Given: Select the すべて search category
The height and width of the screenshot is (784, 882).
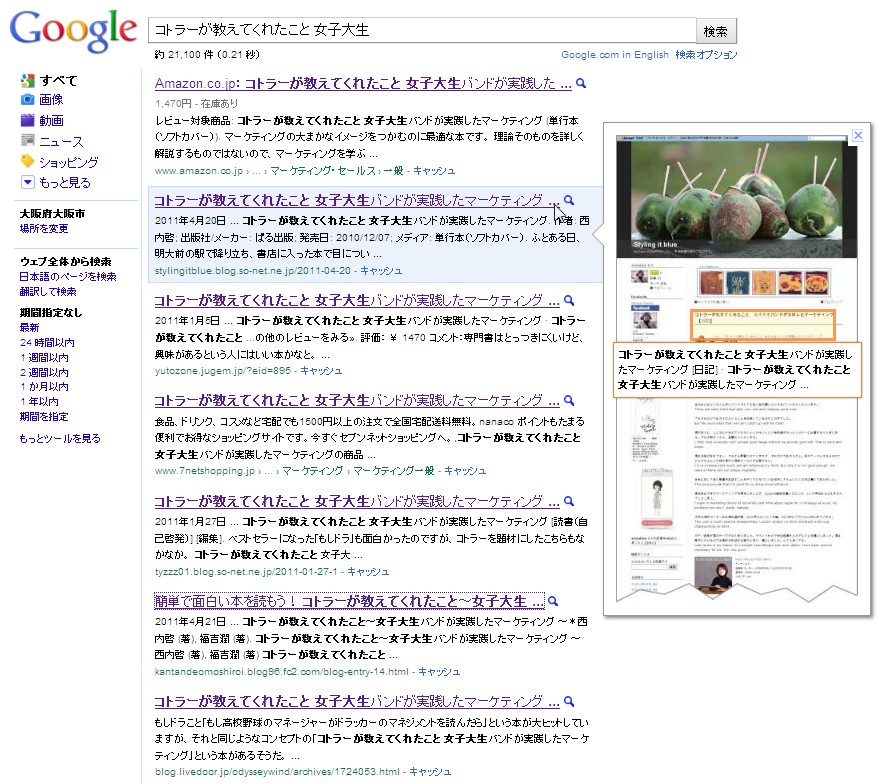Looking at the screenshot, I should [58, 80].
